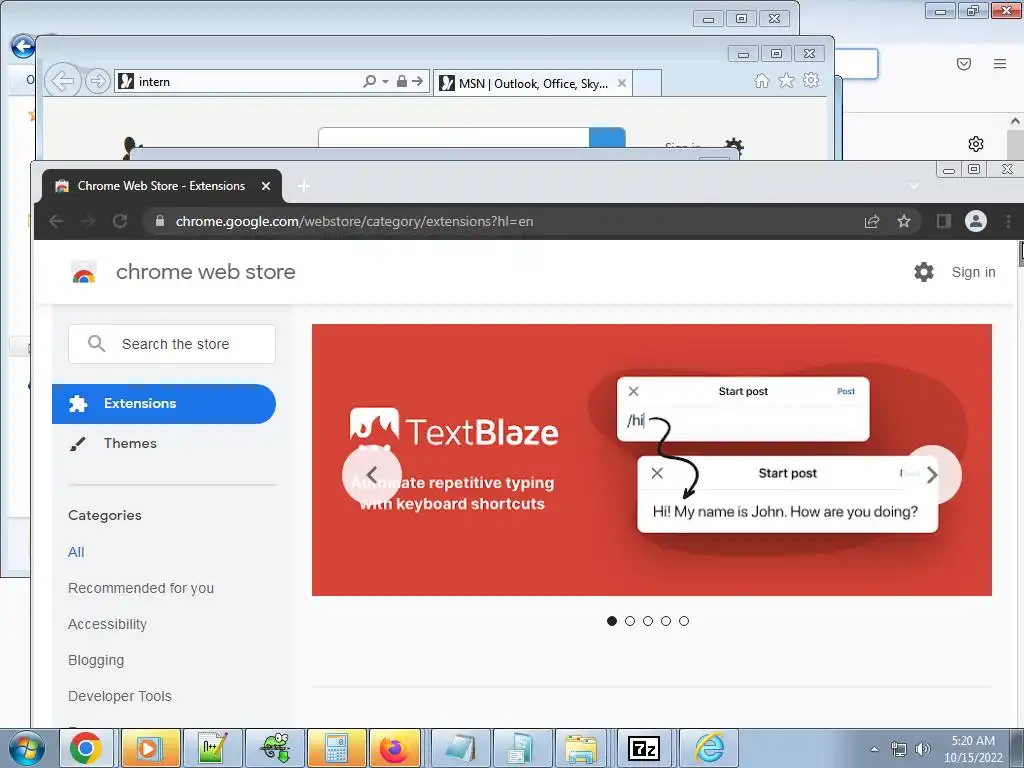Image resolution: width=1024 pixels, height=768 pixels.
Task: Select the first carousel dot
Action: (x=612, y=621)
